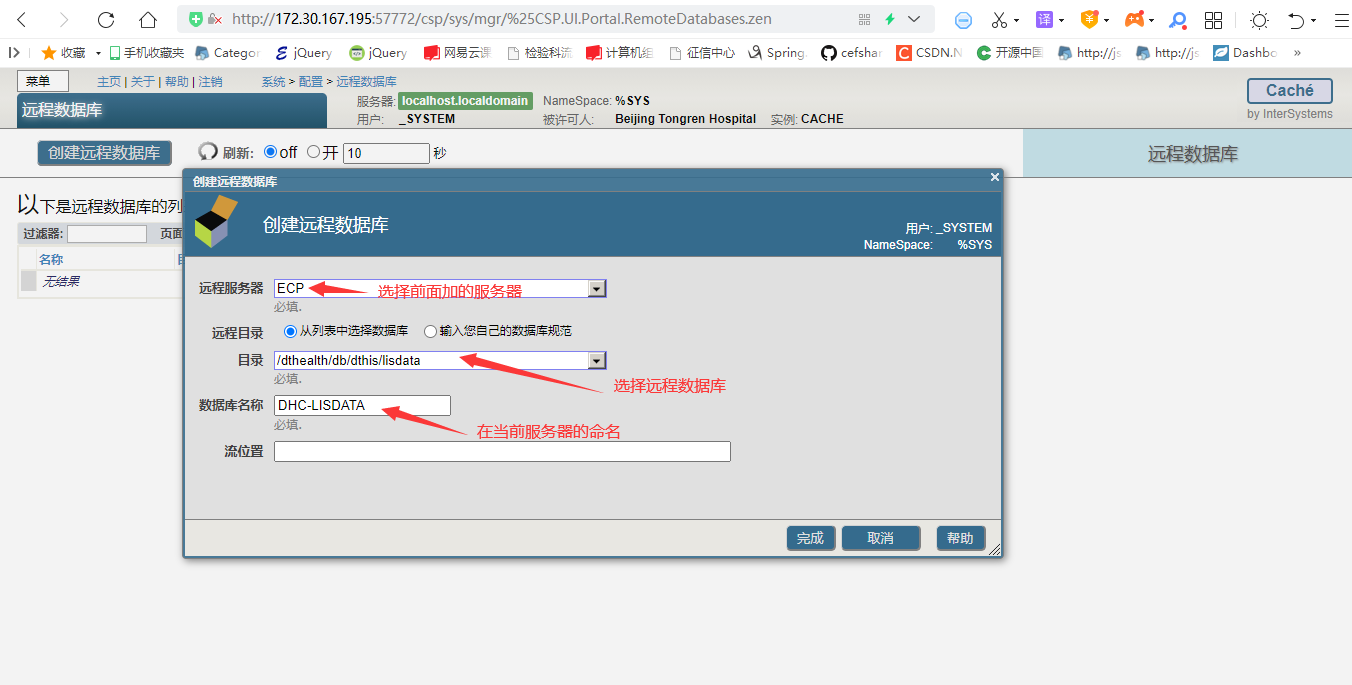
Task: Open the cefshar GitHub bookmark
Action: 851,53
